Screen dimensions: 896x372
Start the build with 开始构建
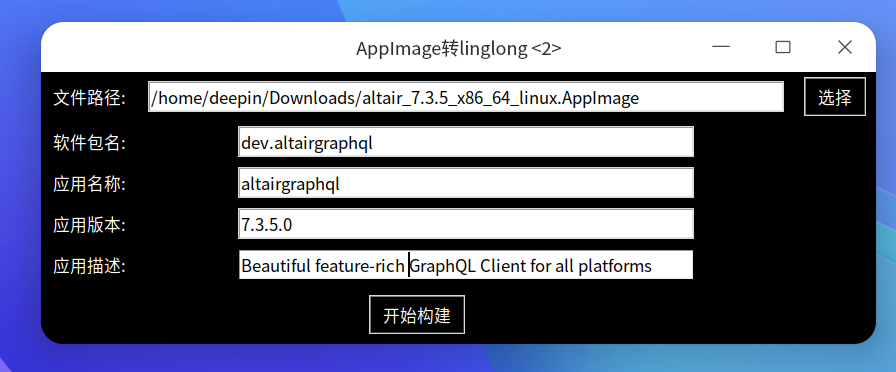417,315
